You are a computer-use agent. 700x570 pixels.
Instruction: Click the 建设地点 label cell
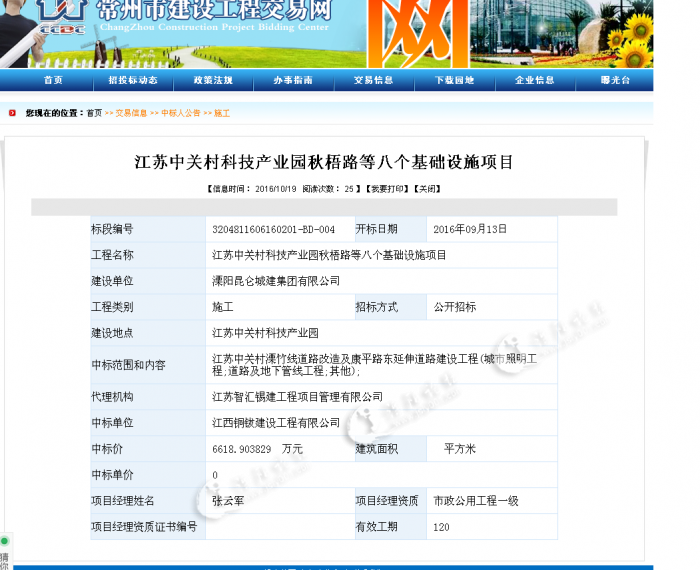click(x=148, y=333)
